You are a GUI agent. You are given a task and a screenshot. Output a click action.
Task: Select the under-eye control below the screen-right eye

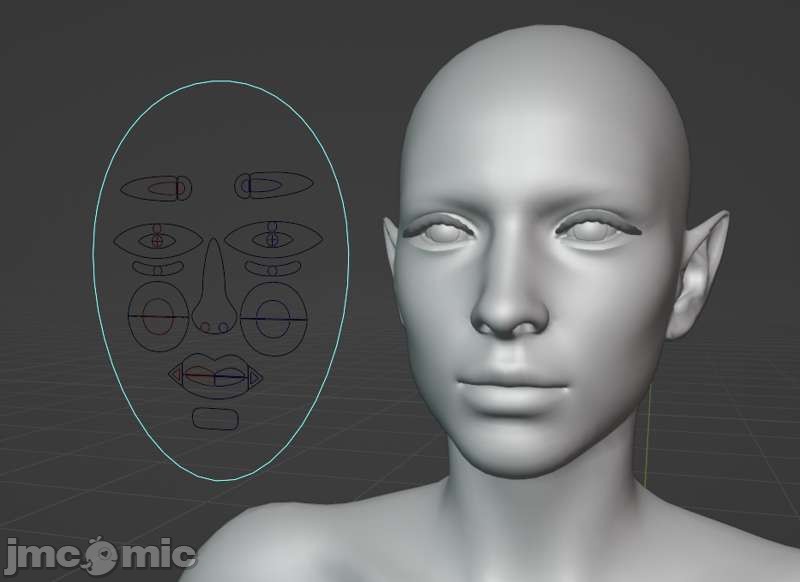pyautogui.click(x=273, y=268)
